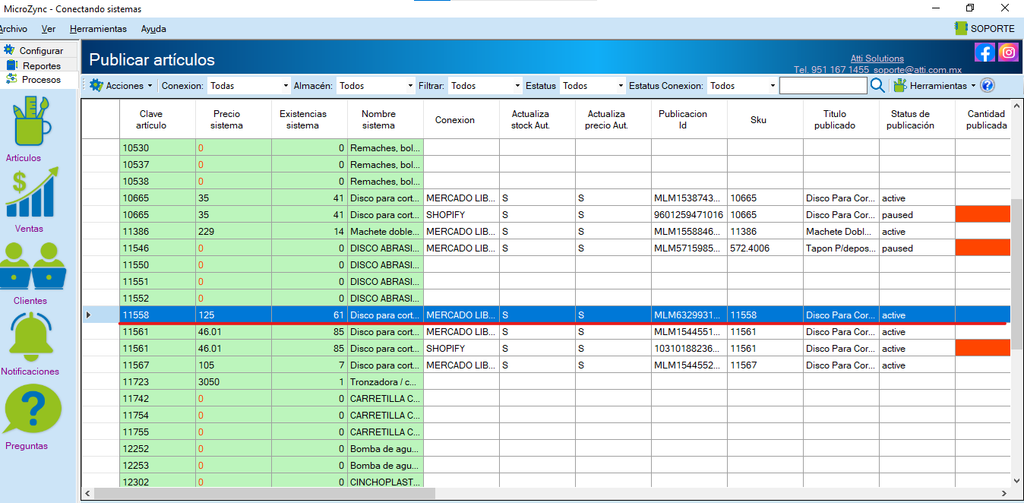Viewport: 1024px width, 503px height.
Task: Click the CINCHOPLAST name cell
Action: pyautogui.click(x=385, y=481)
